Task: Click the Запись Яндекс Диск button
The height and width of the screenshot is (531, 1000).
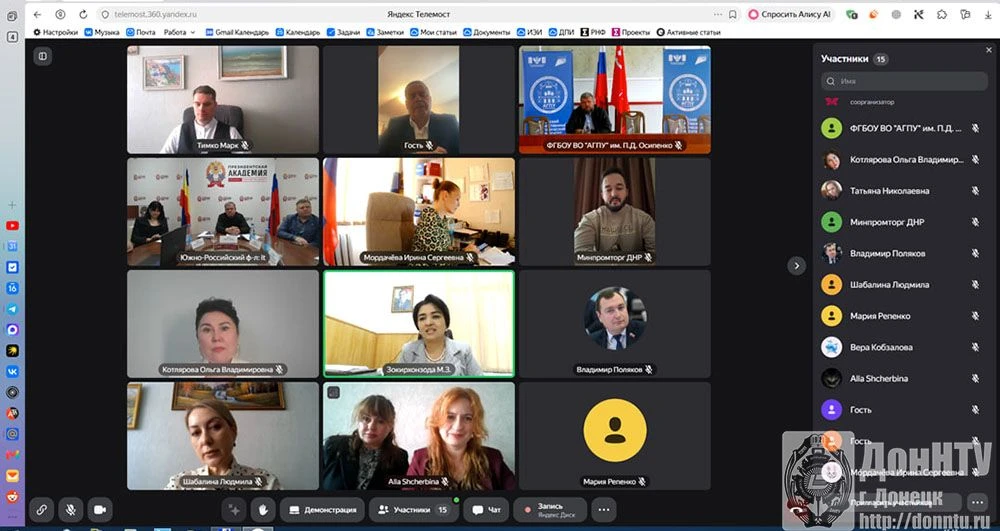Action: click(550, 510)
